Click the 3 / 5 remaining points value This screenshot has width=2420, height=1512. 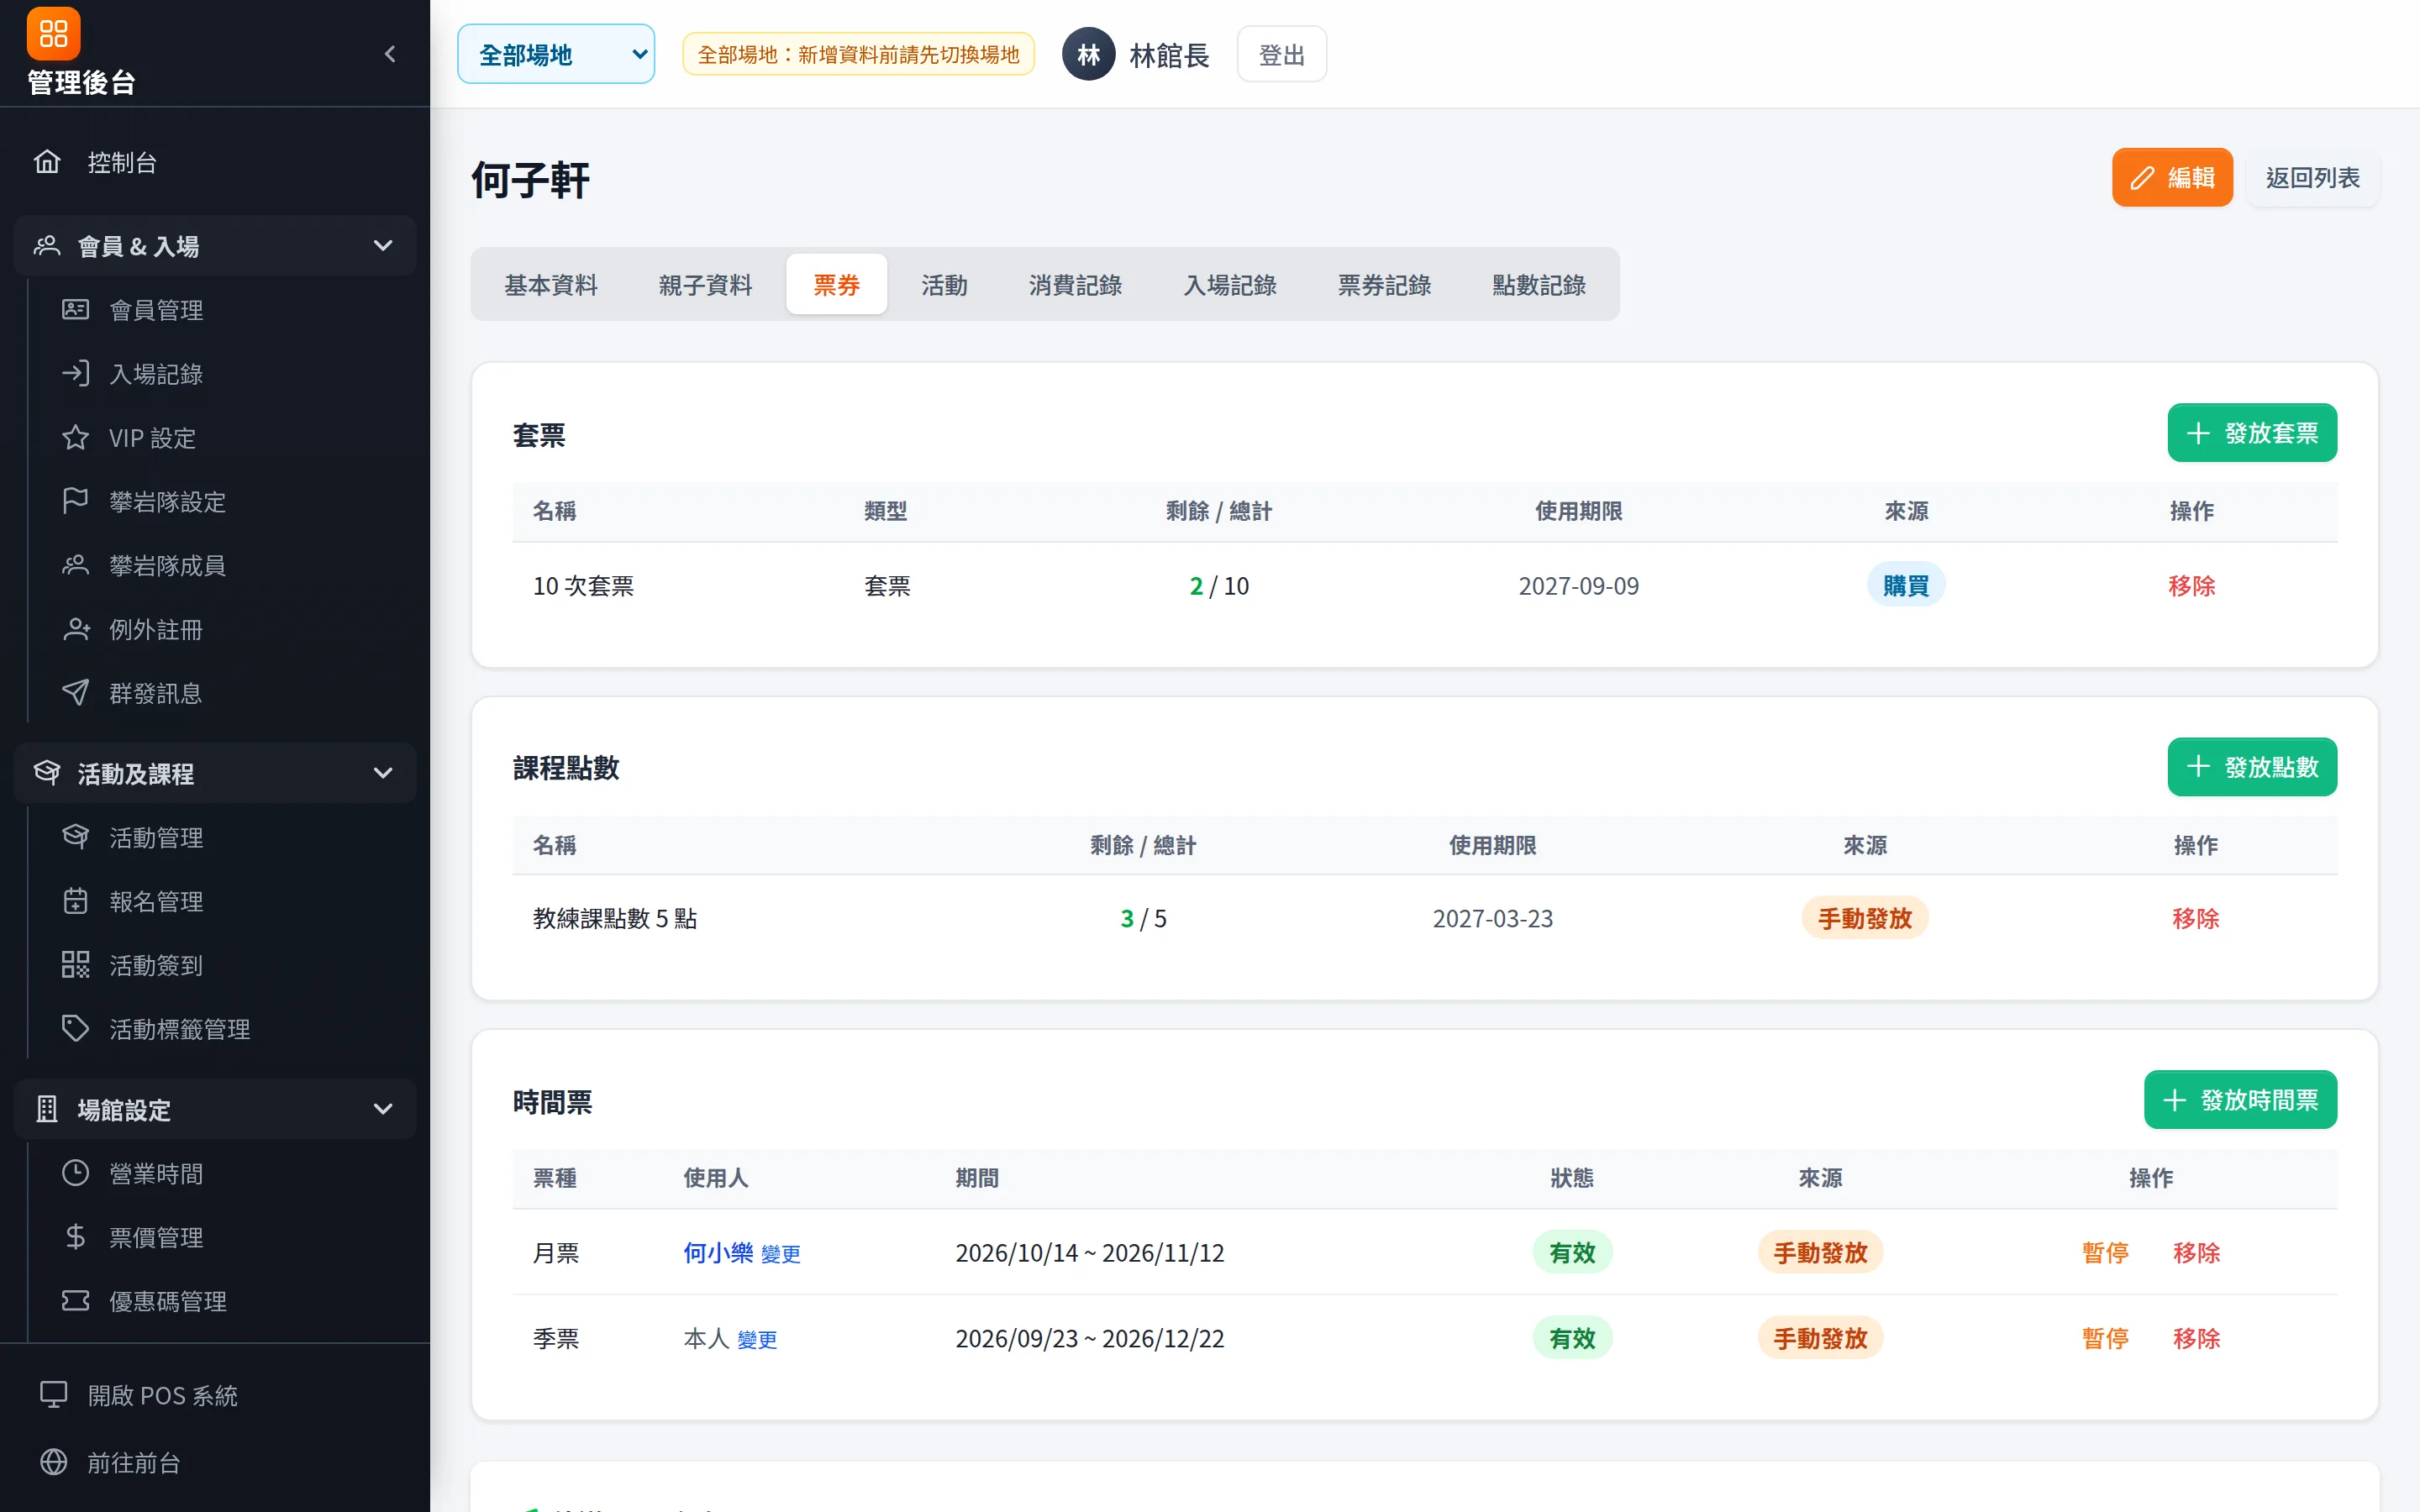tap(1143, 918)
